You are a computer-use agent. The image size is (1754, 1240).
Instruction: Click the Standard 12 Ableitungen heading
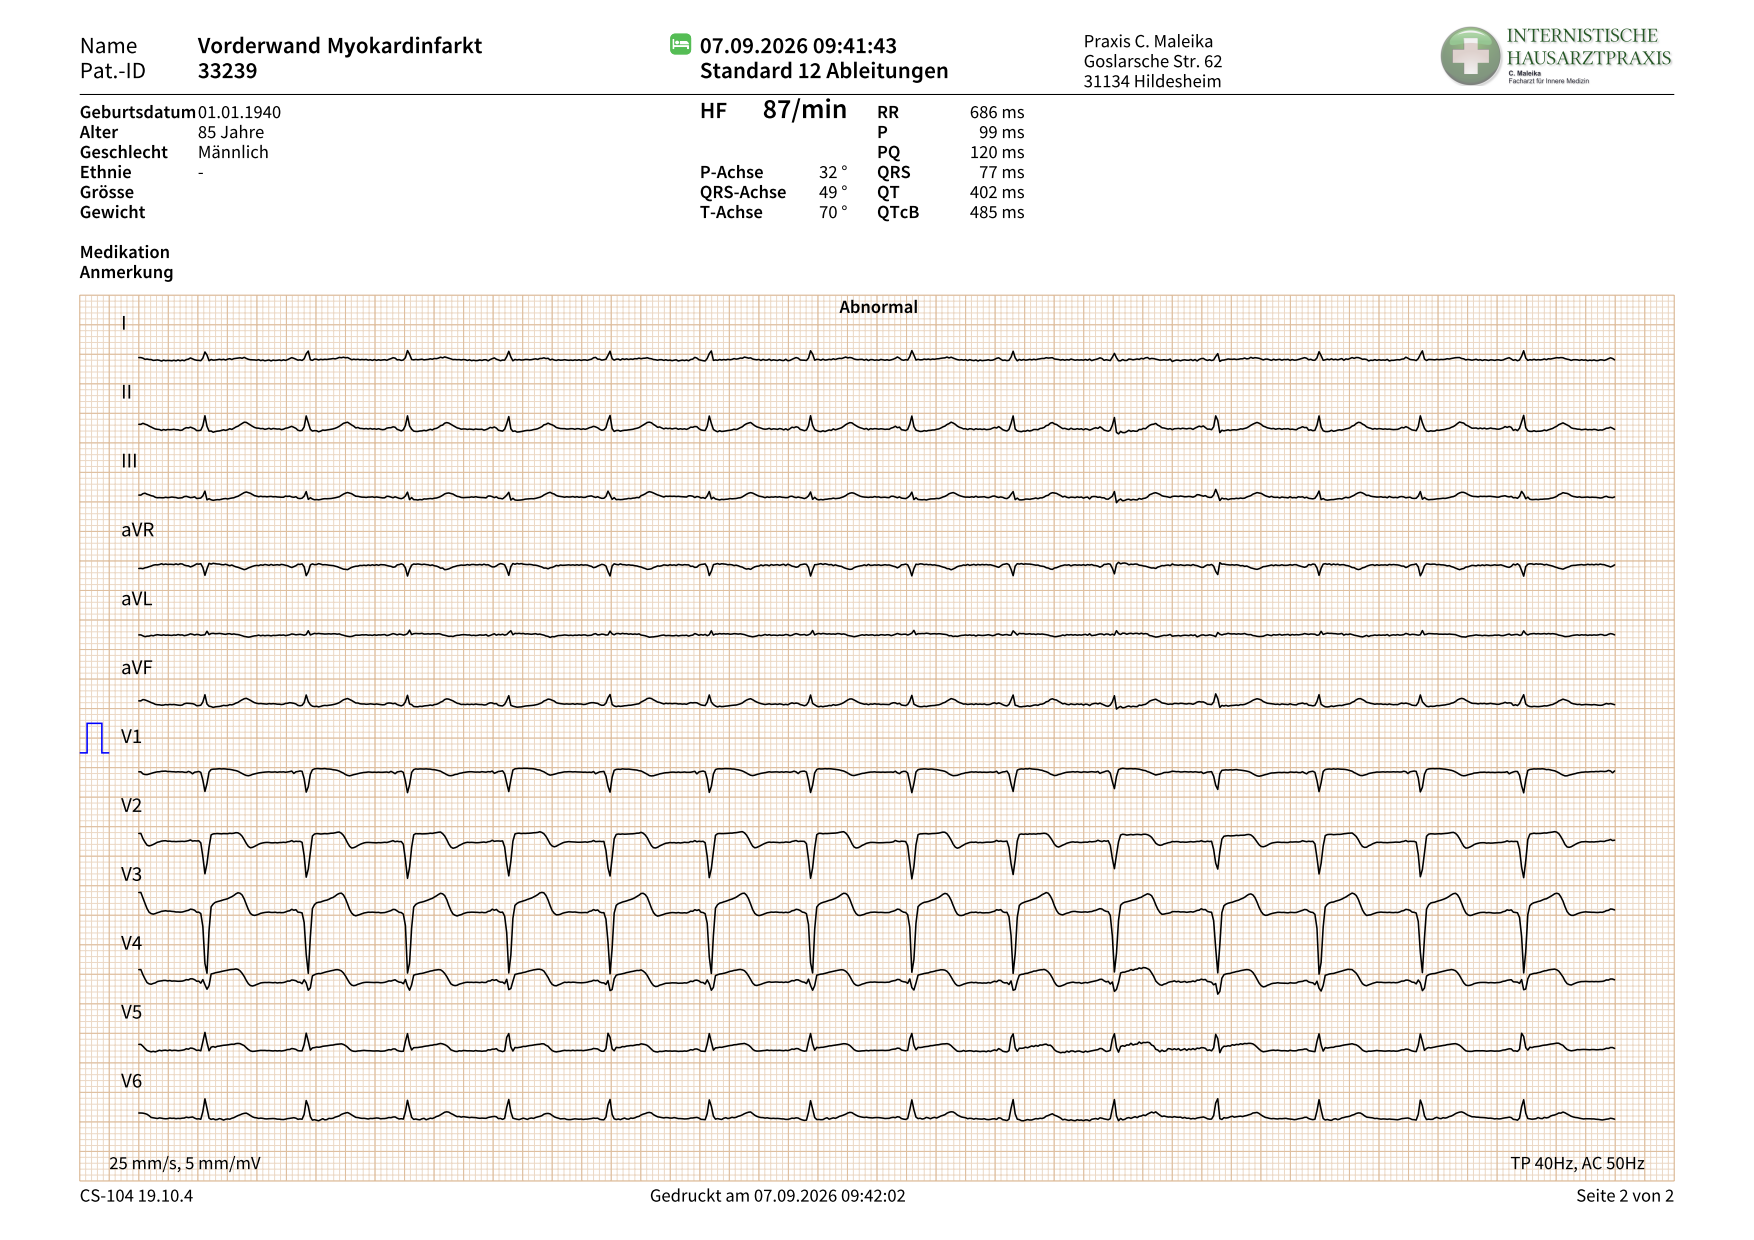click(x=824, y=71)
